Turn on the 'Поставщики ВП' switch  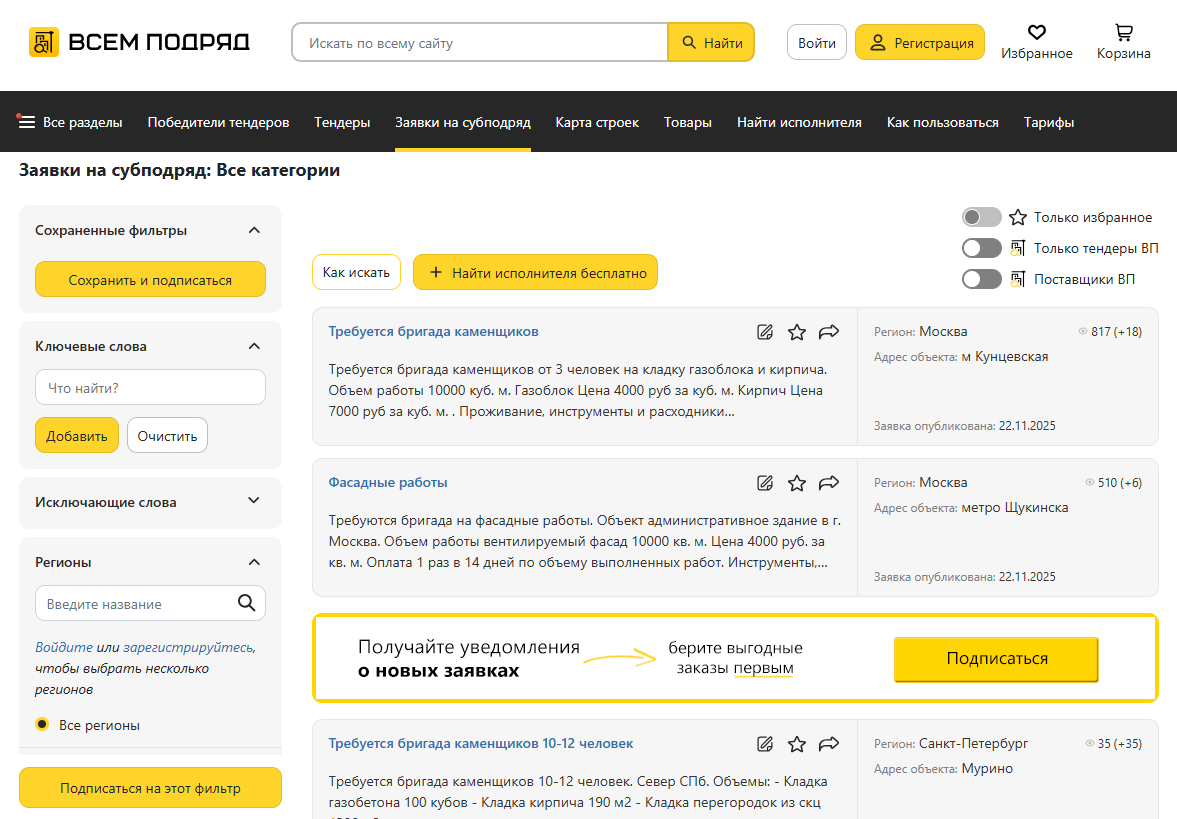point(981,279)
